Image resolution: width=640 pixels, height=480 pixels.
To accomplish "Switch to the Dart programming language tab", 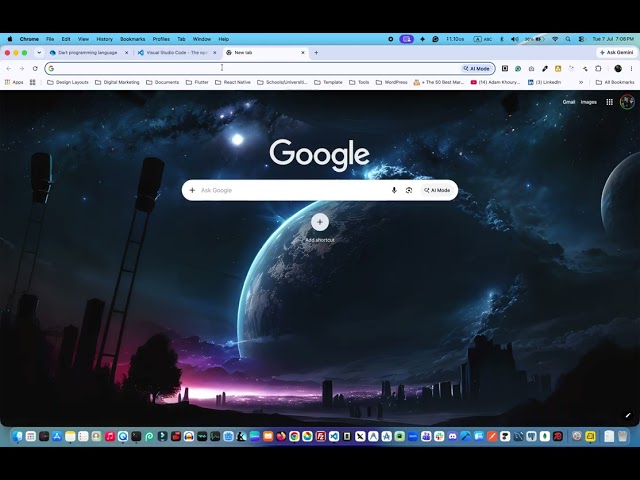I will pos(87,53).
